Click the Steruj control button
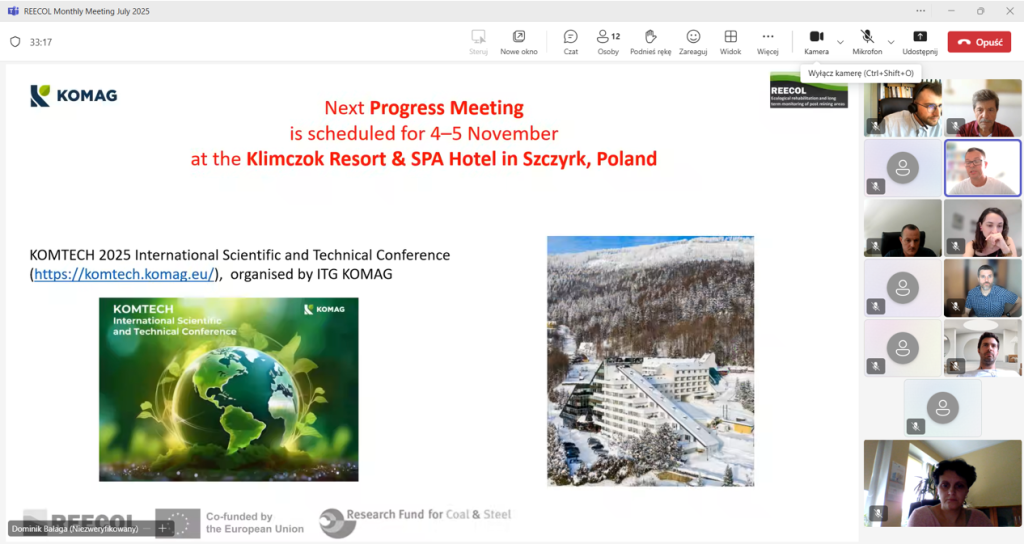The height and width of the screenshot is (544, 1024). (x=478, y=42)
